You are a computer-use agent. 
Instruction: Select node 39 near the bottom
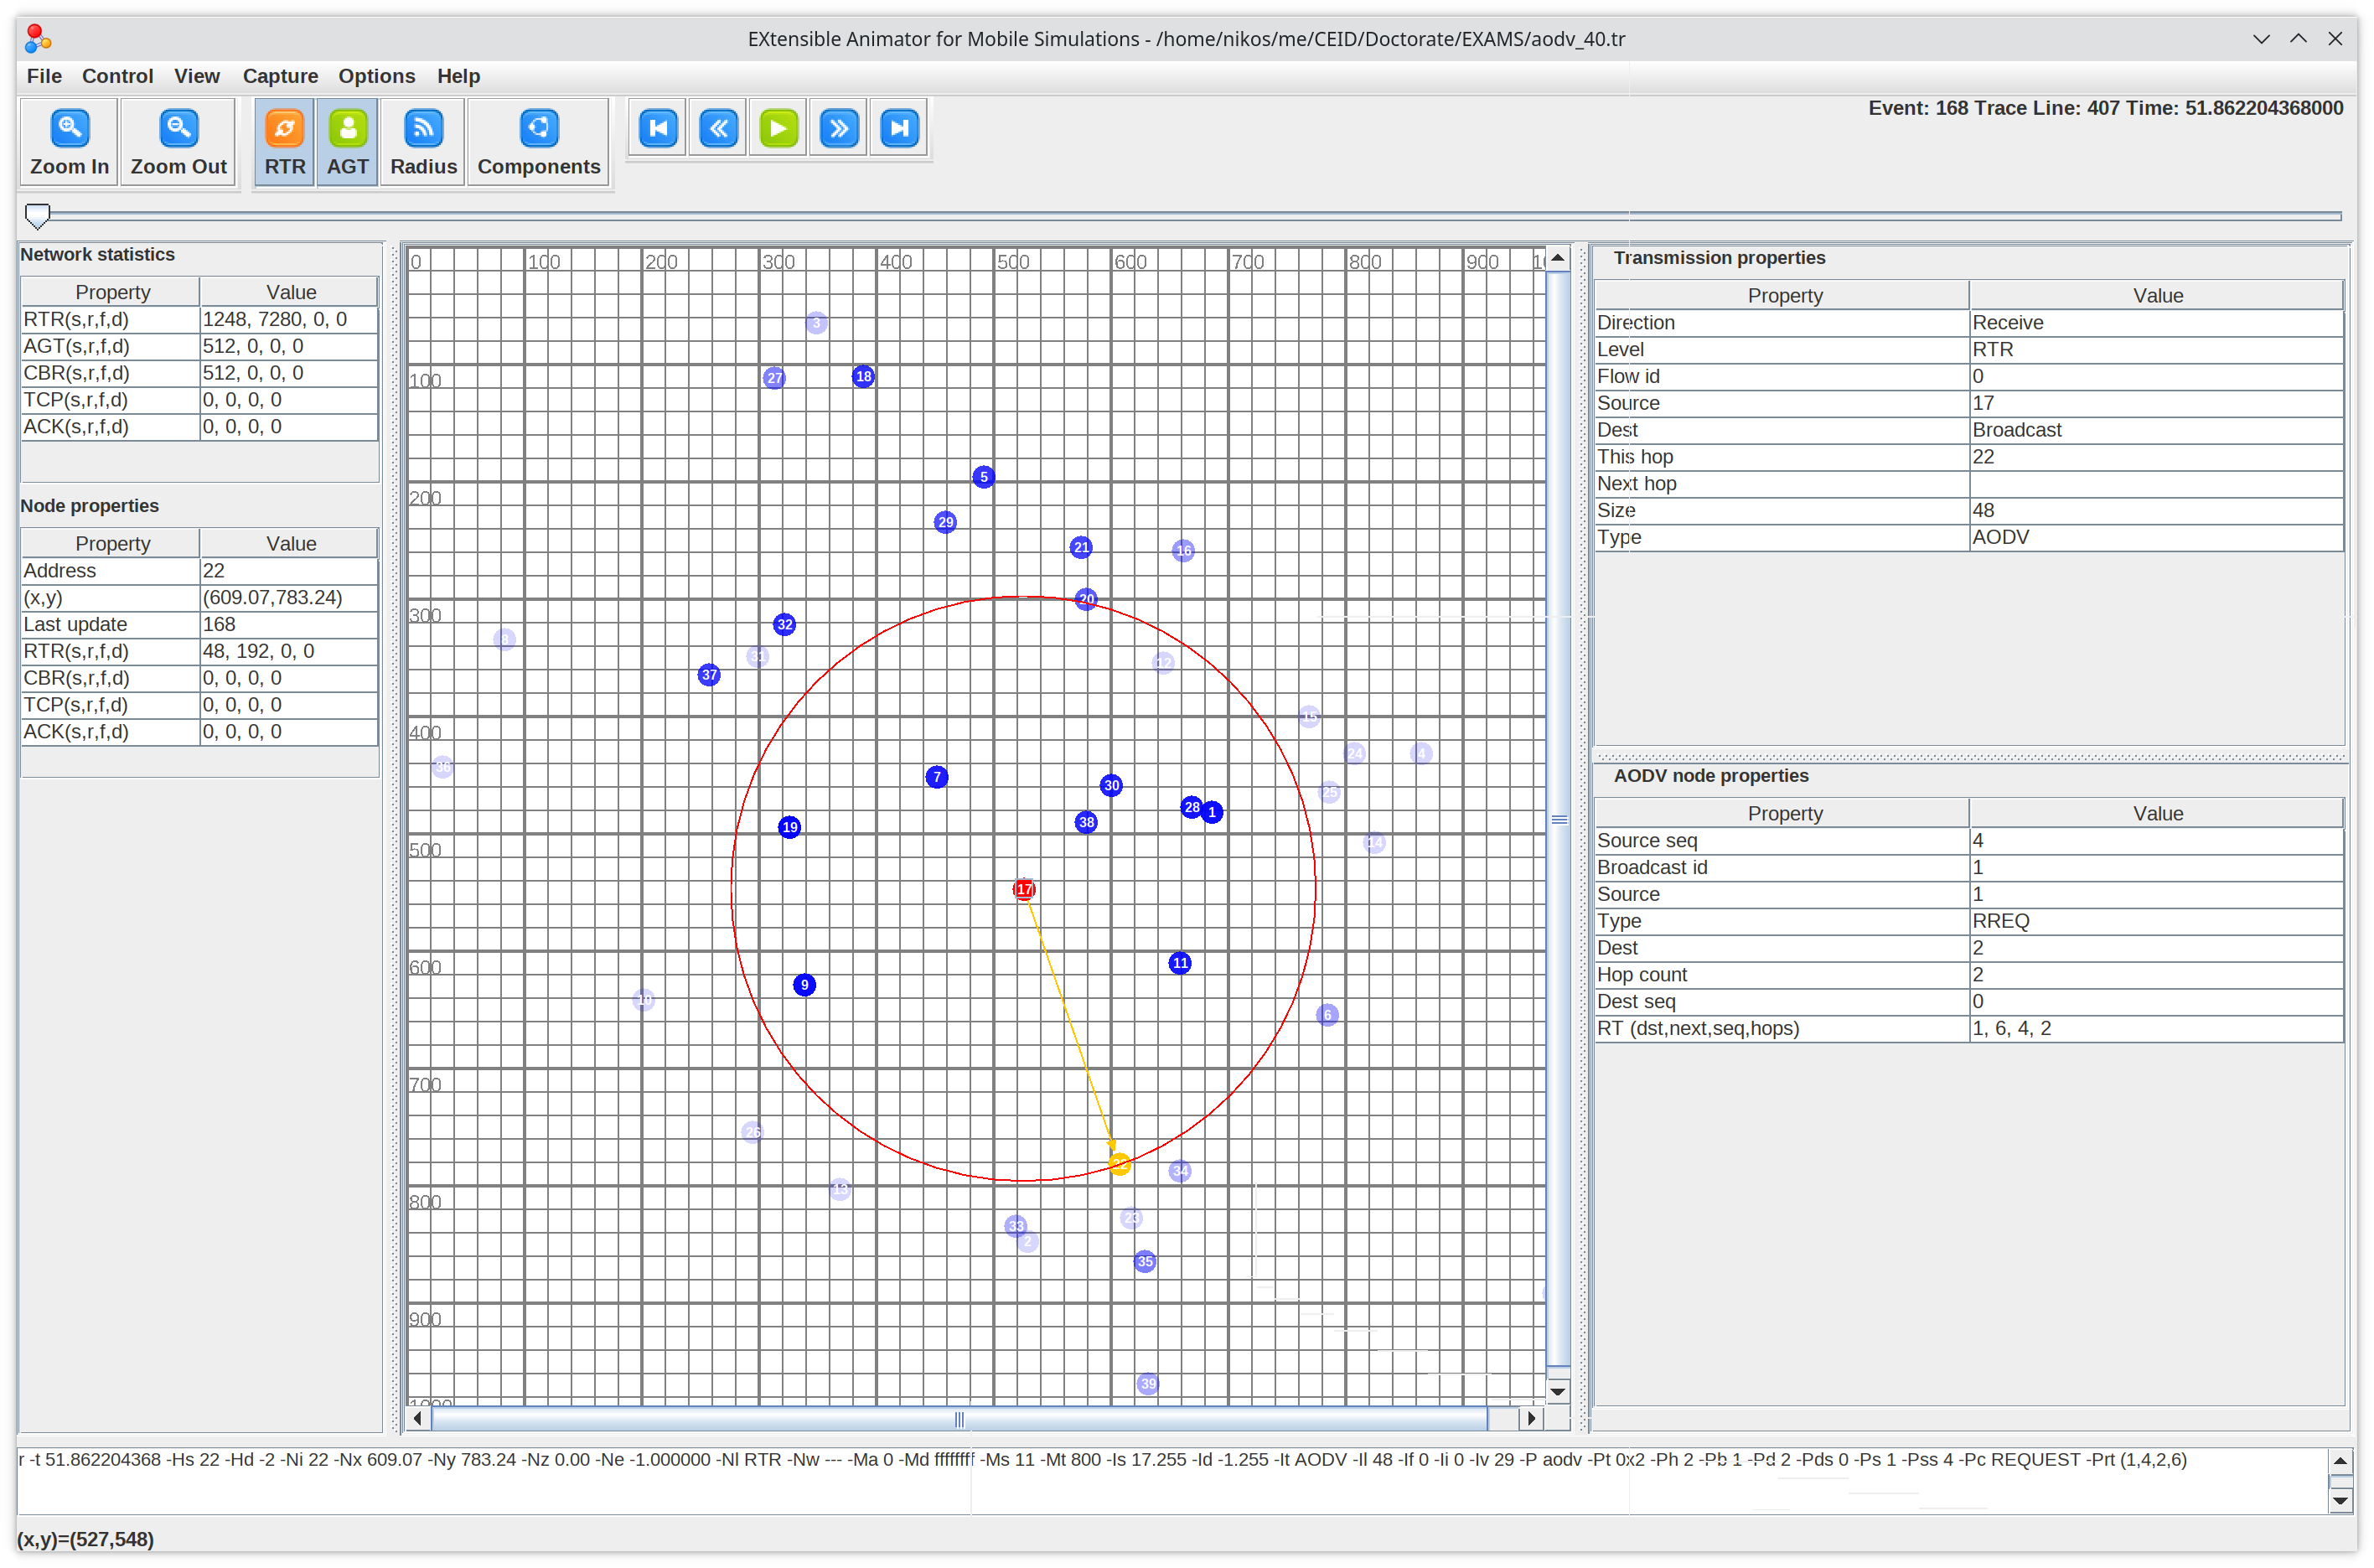tap(1148, 1384)
